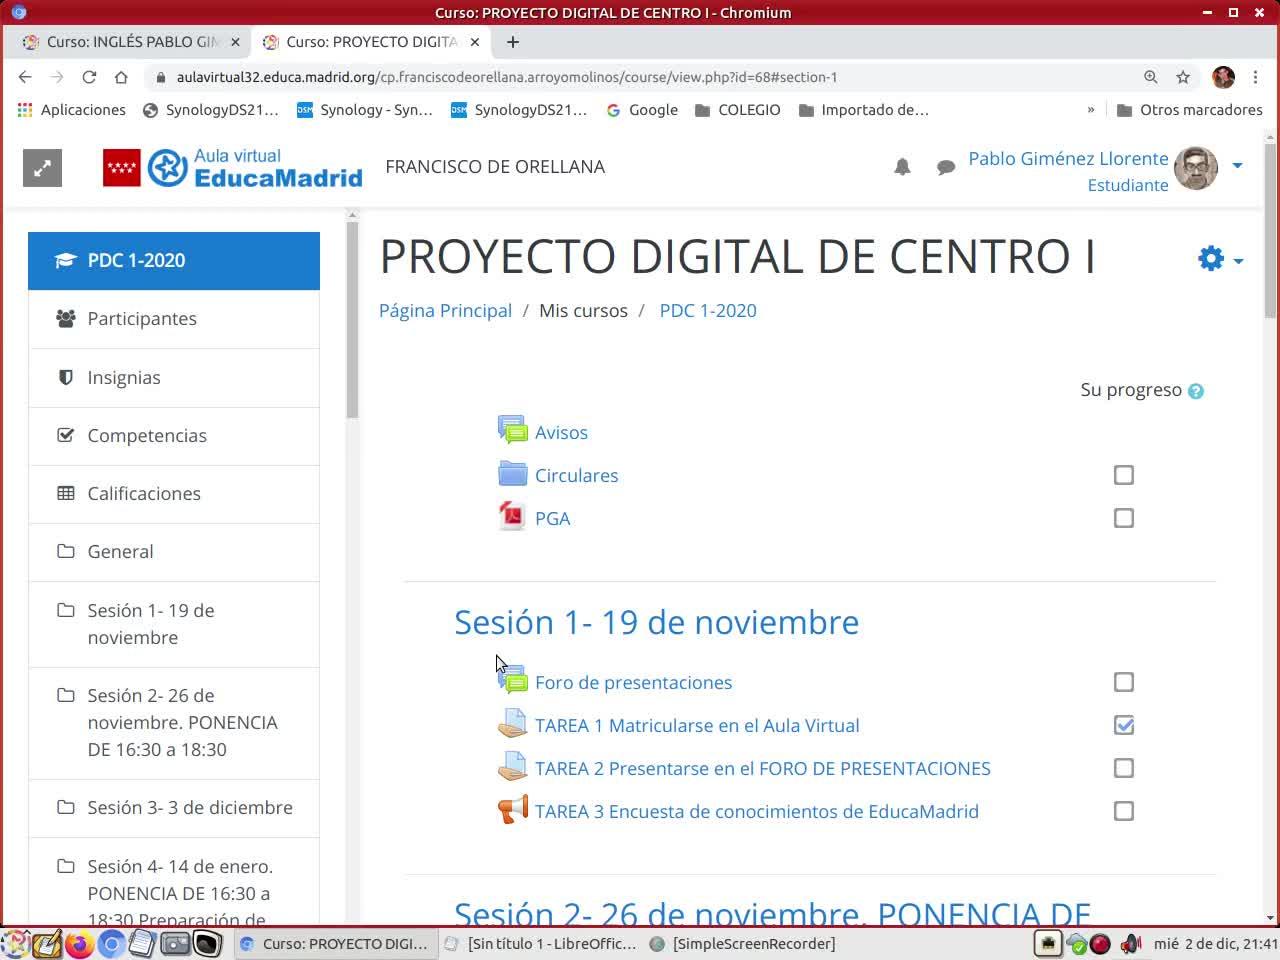Open the messages speech bubble icon
Viewport: 1280px width, 960px height.
click(x=945, y=168)
